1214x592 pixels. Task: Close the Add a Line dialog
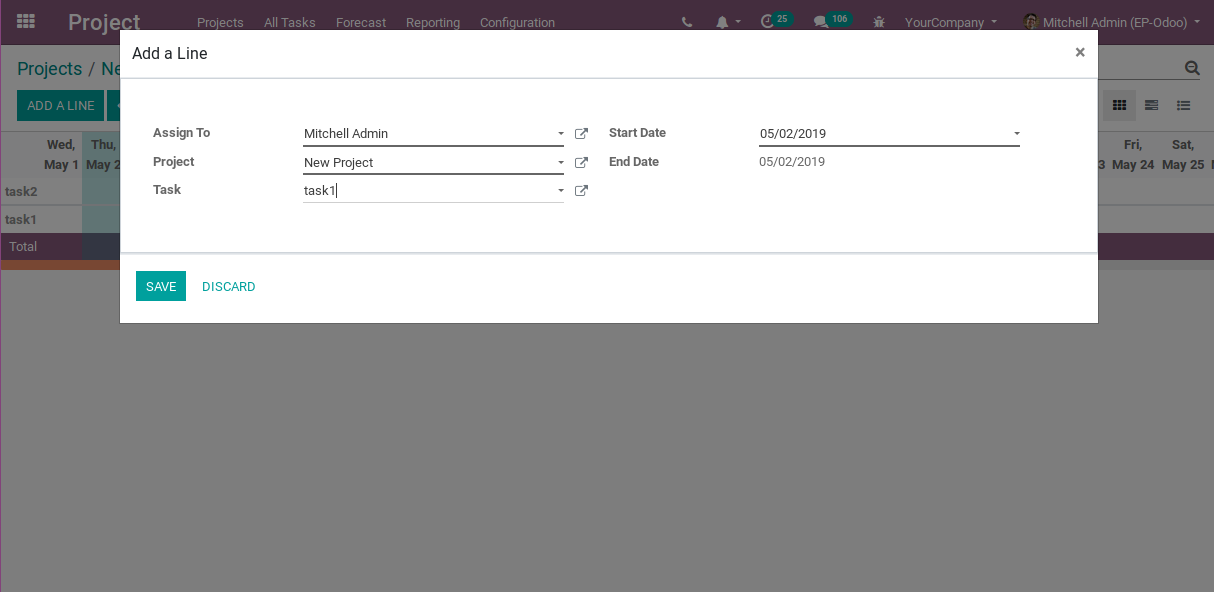(x=1080, y=52)
